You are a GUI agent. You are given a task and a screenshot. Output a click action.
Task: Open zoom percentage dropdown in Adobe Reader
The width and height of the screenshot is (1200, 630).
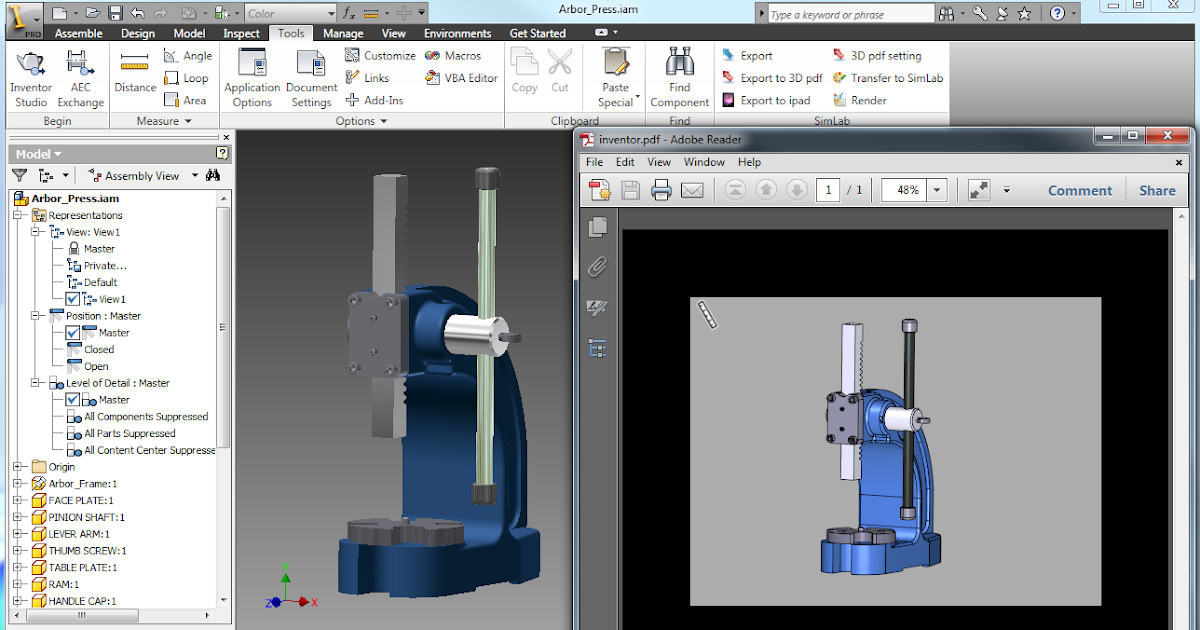point(937,190)
